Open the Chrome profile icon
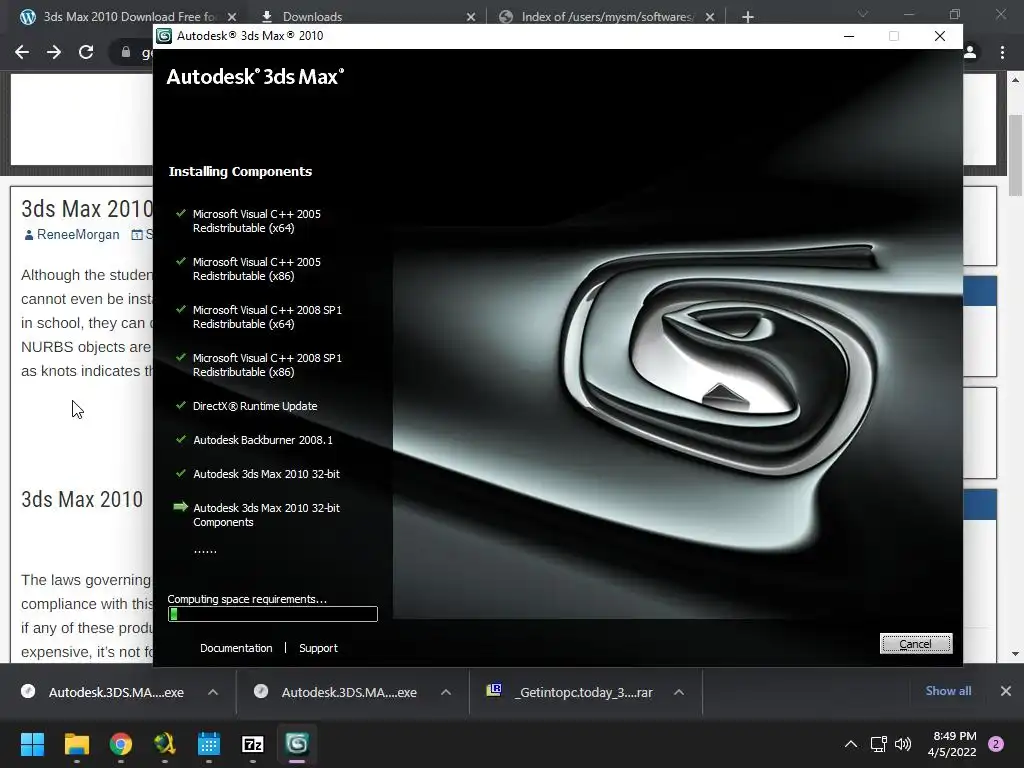 coord(970,52)
